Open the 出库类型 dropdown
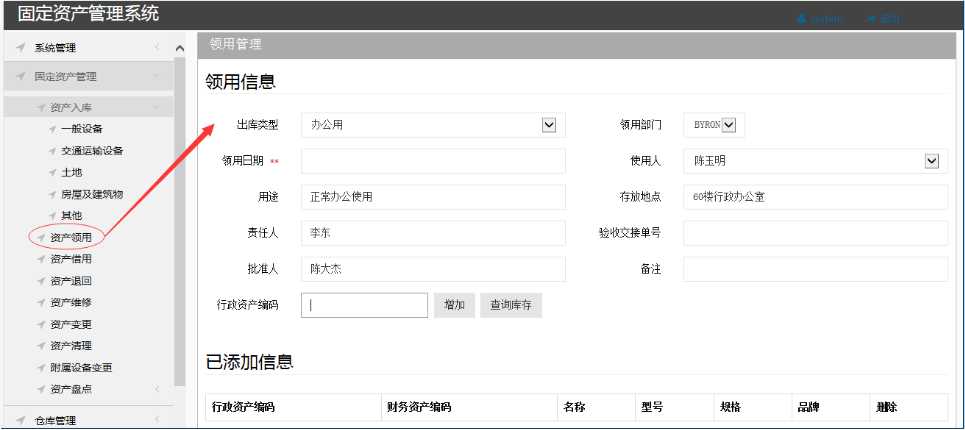This screenshot has height=430, width=965. coord(548,125)
